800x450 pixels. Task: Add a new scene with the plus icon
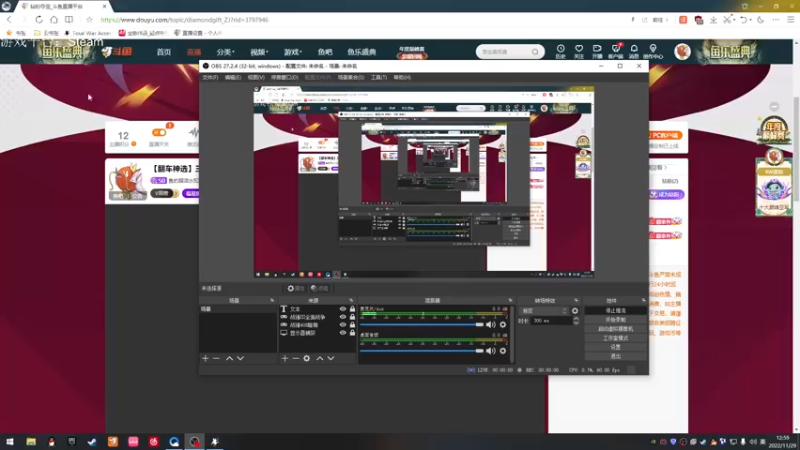pyautogui.click(x=206, y=359)
